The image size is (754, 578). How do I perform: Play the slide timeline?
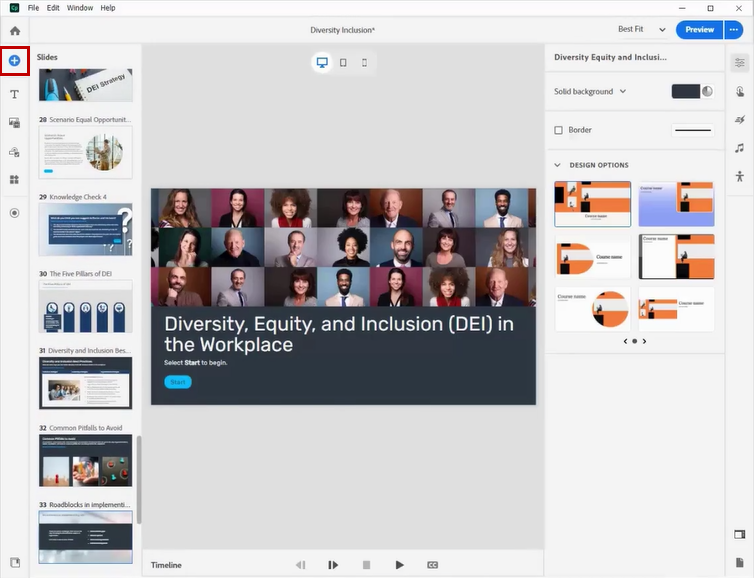(399, 565)
